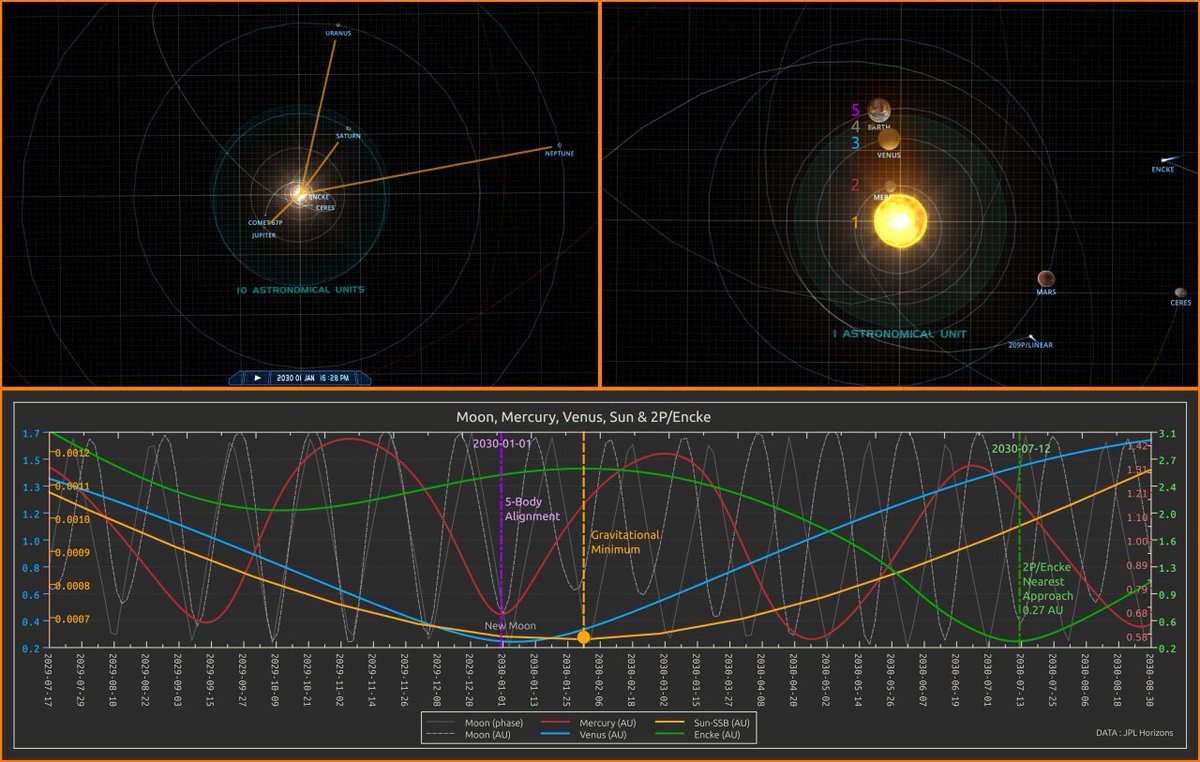Image resolution: width=1200 pixels, height=762 pixels.
Task: Click the Venus planet icon
Action: point(888,139)
